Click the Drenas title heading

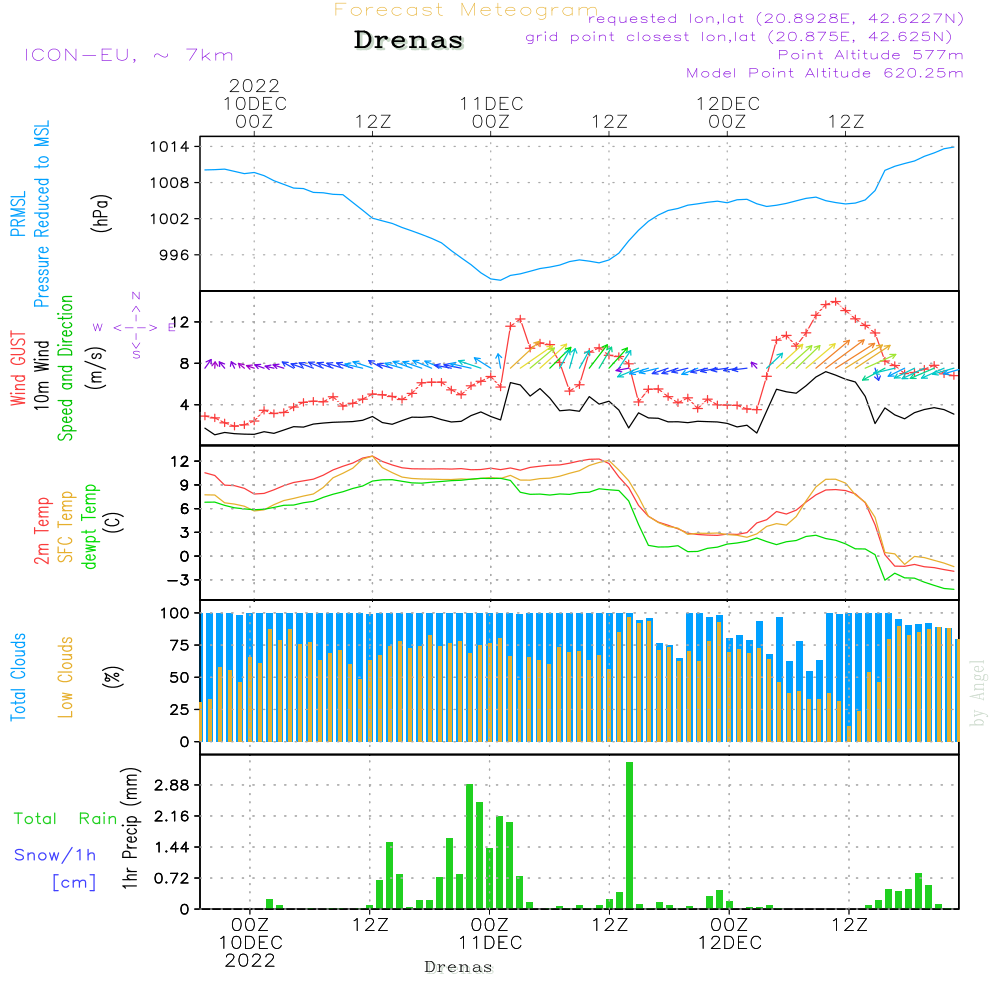[409, 41]
